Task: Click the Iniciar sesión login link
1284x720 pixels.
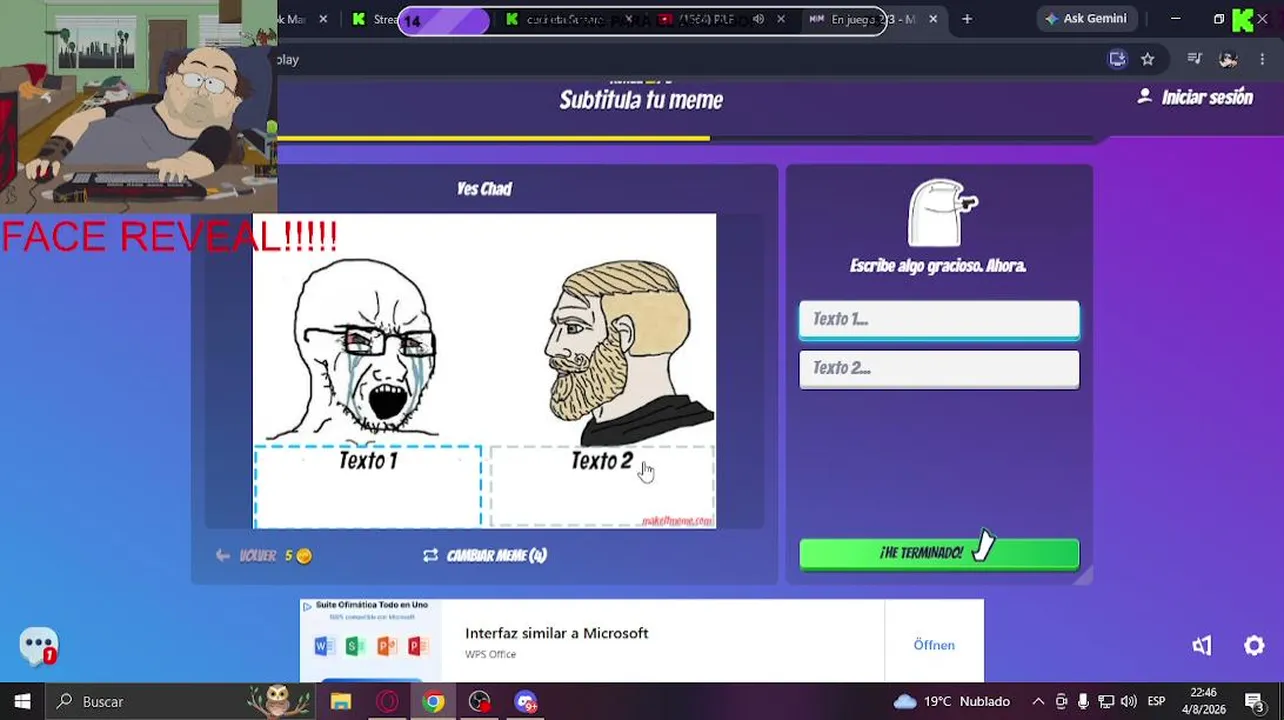Action: pos(1196,97)
